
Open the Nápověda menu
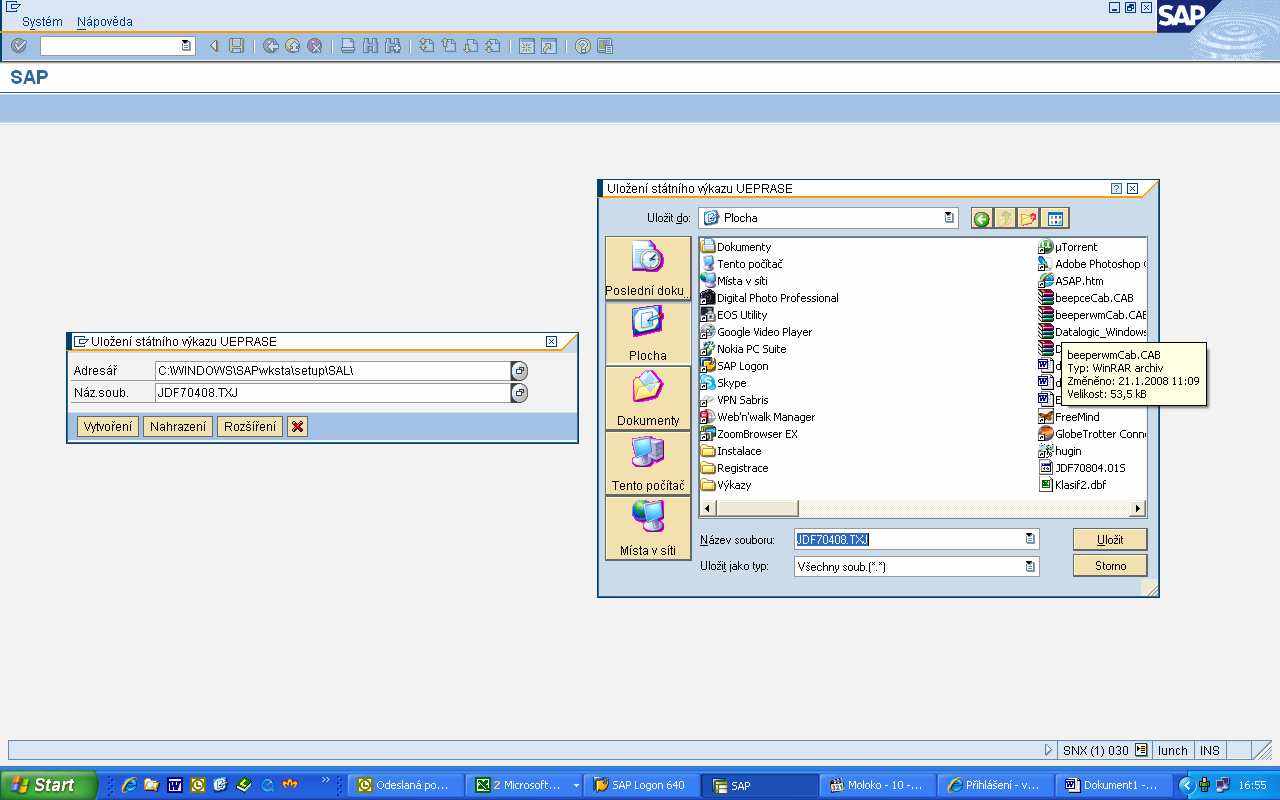tap(104, 21)
